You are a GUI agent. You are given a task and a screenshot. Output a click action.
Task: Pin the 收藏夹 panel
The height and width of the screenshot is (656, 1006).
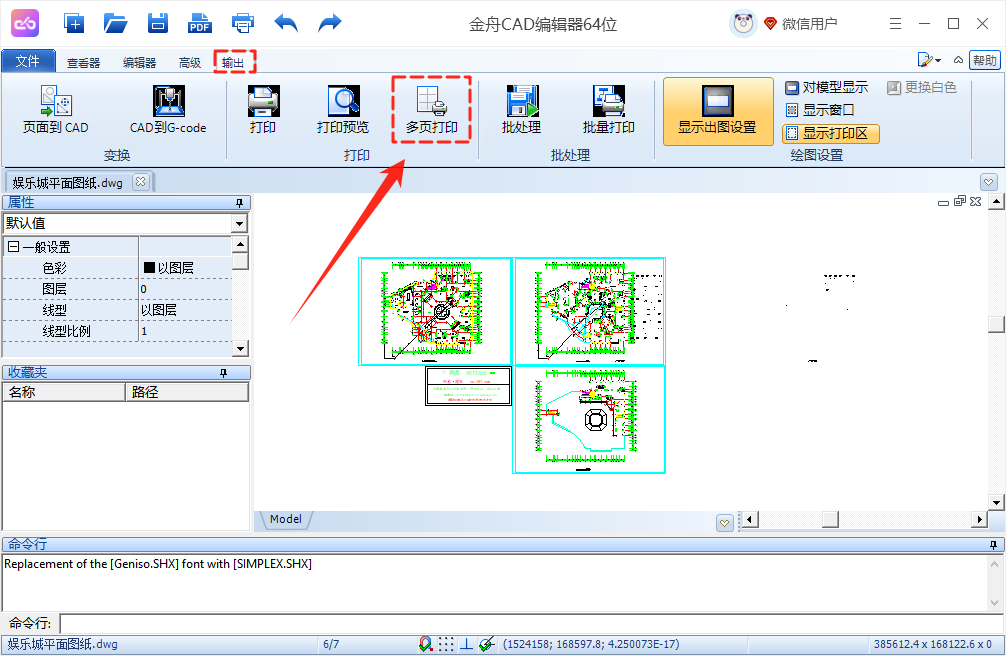pyautogui.click(x=223, y=373)
